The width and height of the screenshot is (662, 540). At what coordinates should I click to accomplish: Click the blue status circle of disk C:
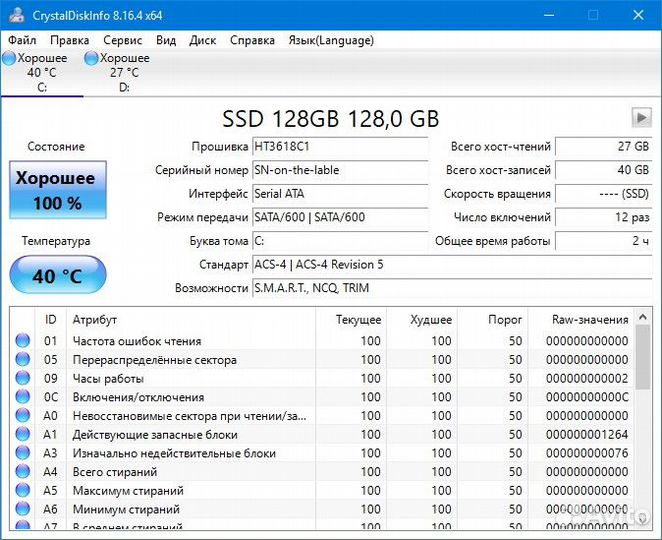click(9, 58)
